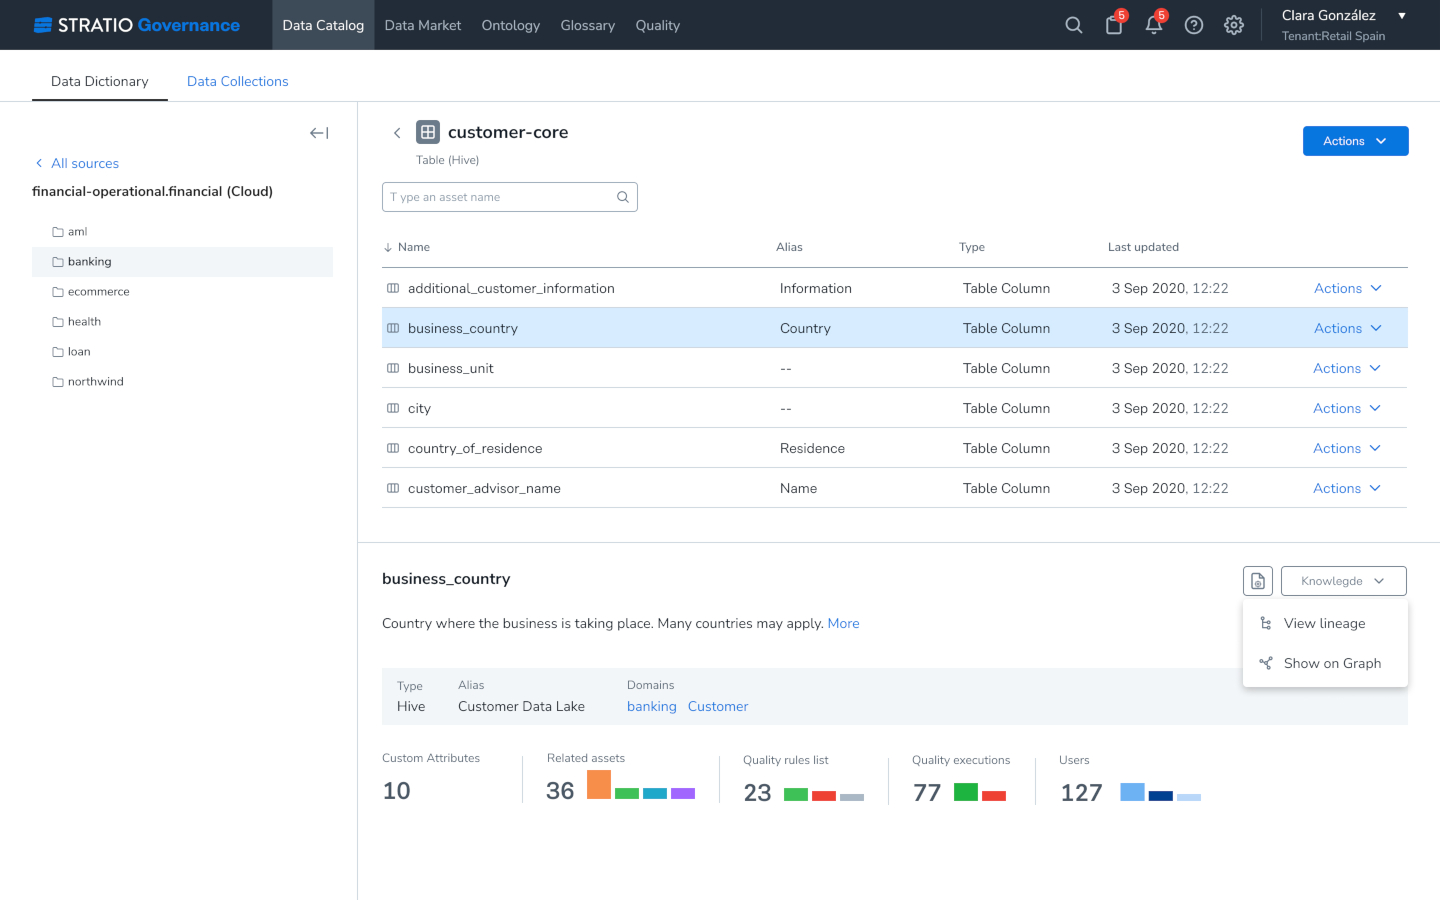Click the back arrow beside customer-core
The image size is (1440, 900).
click(397, 132)
